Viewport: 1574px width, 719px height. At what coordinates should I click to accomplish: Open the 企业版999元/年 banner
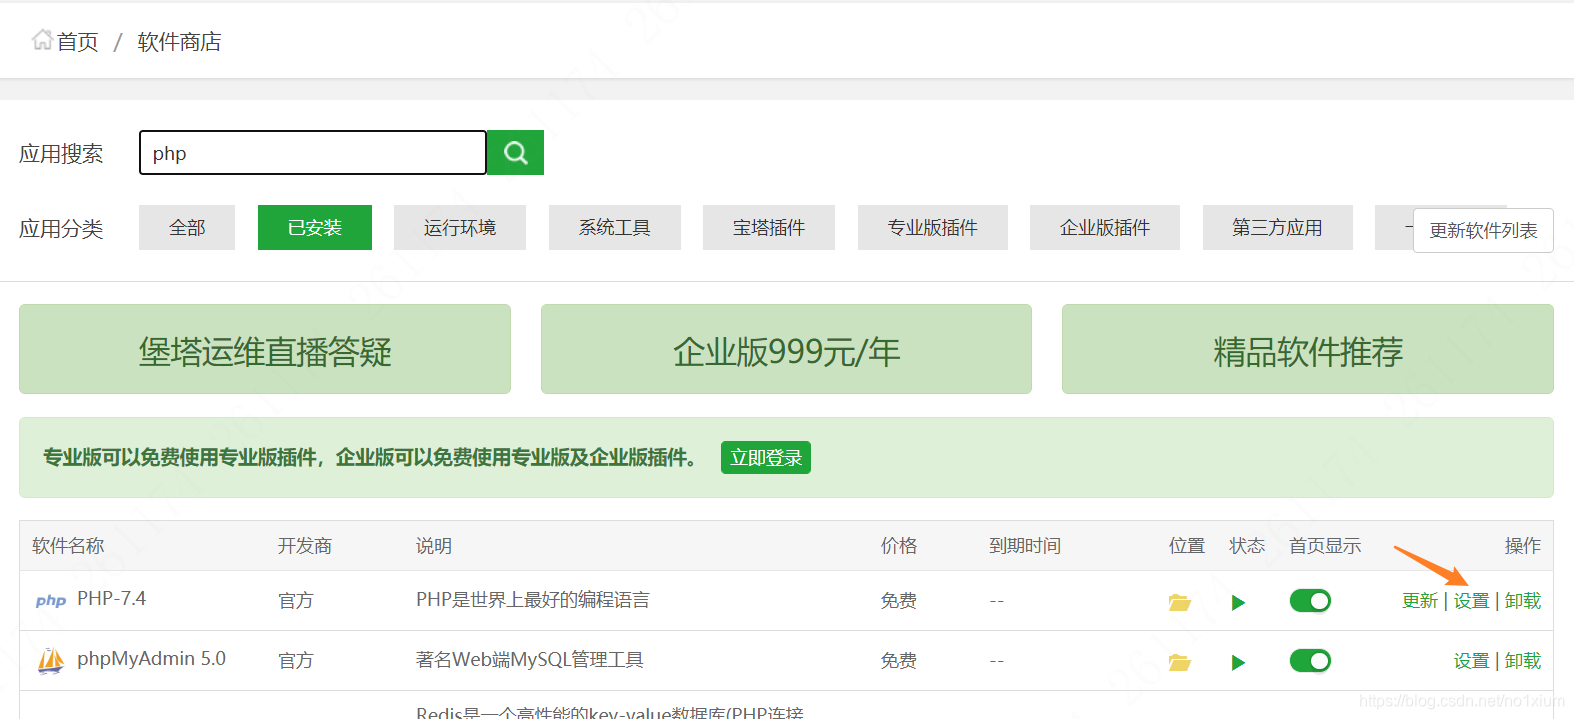786,349
